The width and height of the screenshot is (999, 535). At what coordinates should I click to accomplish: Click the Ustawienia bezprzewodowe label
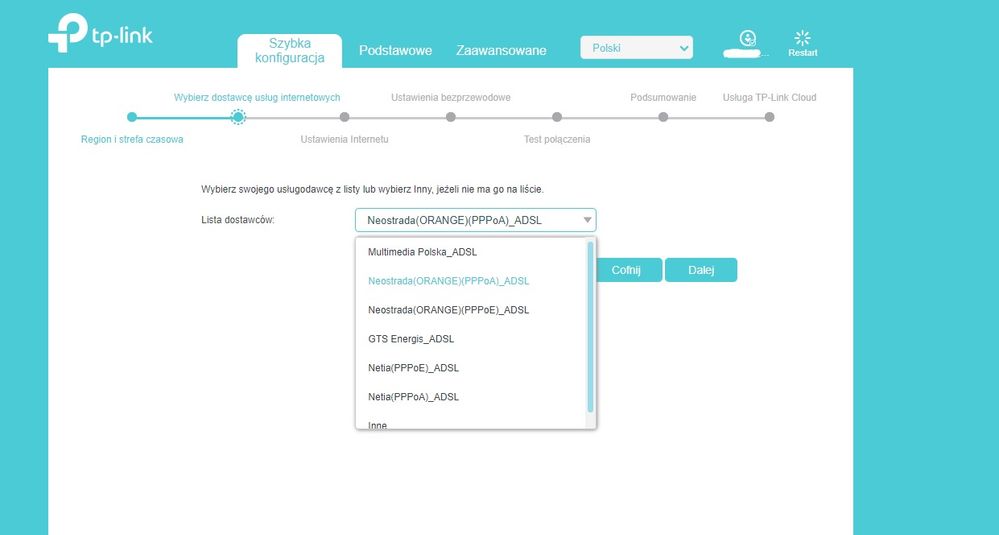click(451, 97)
